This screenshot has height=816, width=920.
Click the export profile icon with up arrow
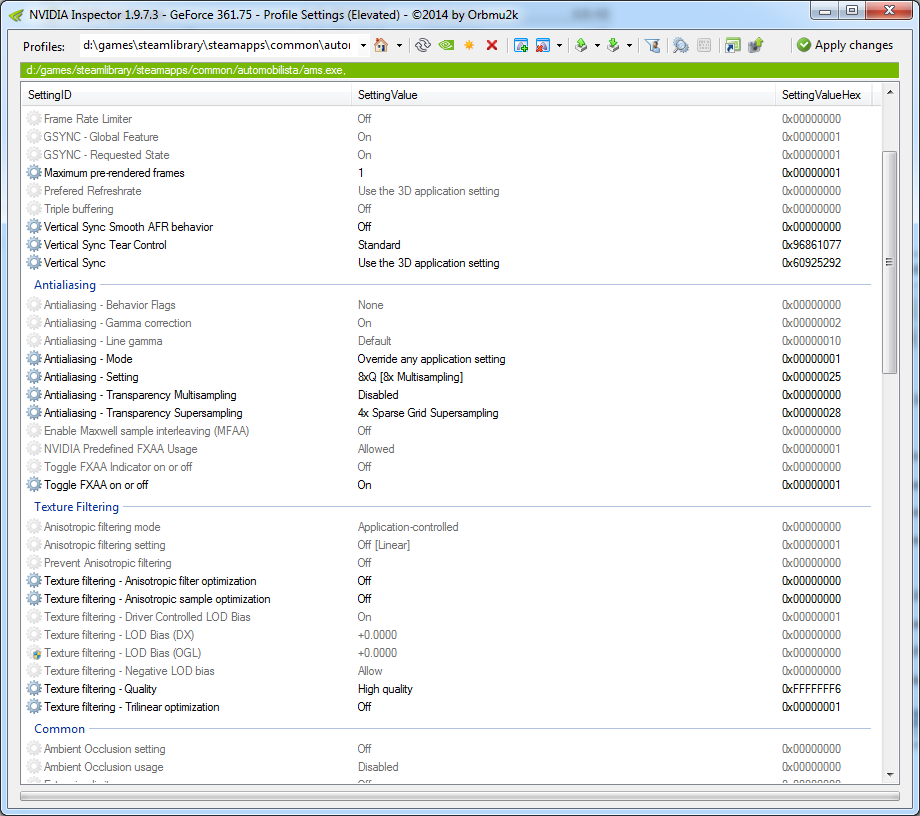581,45
